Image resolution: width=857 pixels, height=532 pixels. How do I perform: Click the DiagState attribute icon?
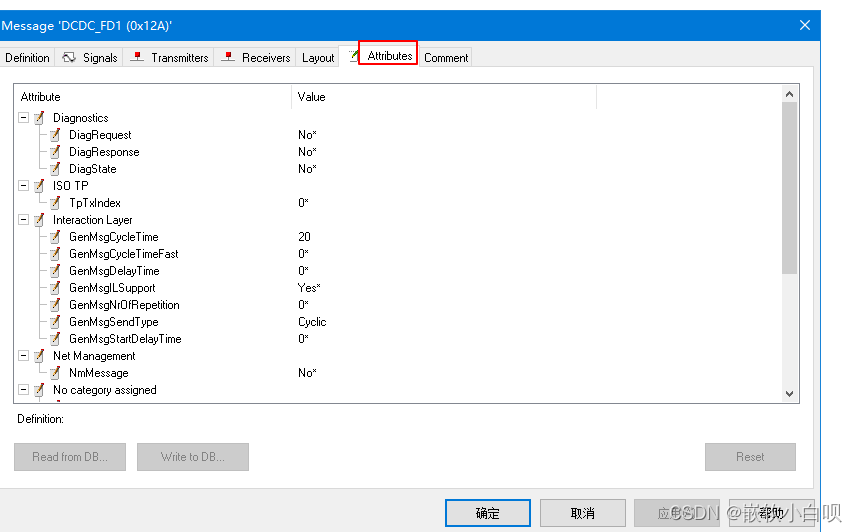55,168
